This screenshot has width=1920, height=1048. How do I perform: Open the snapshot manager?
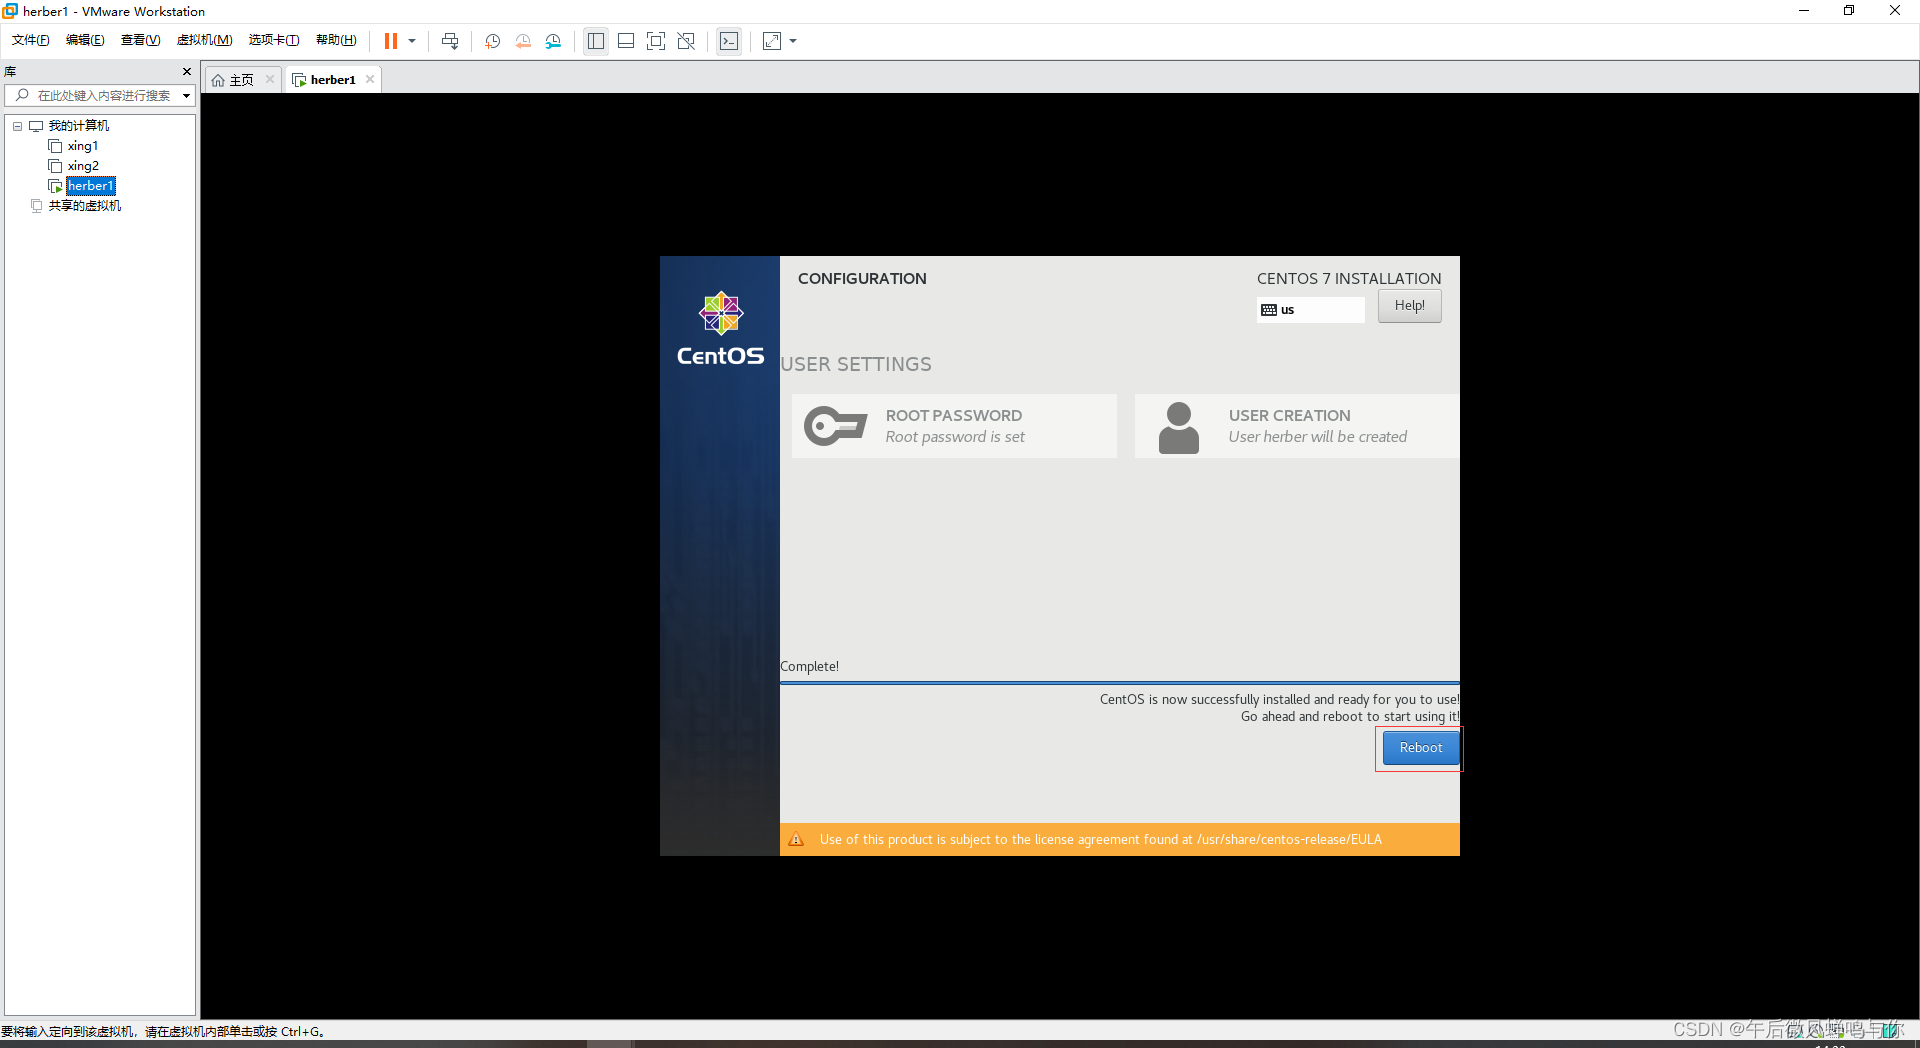tap(553, 41)
